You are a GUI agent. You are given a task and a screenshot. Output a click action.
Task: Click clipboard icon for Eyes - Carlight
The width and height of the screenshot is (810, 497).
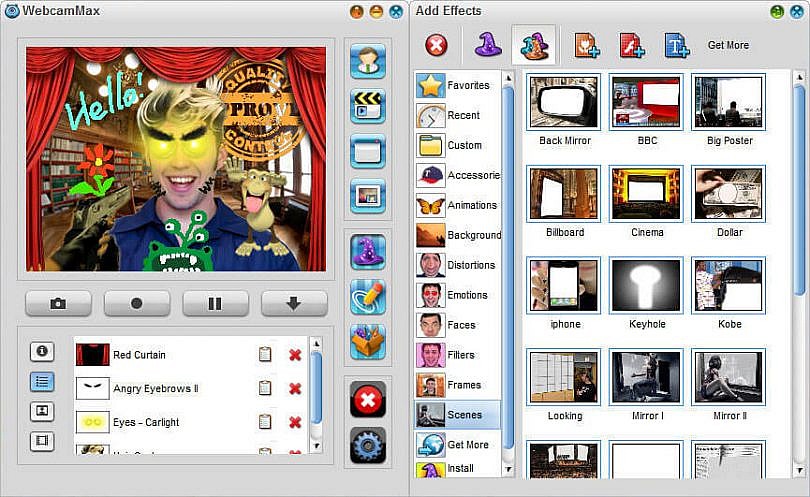point(265,422)
